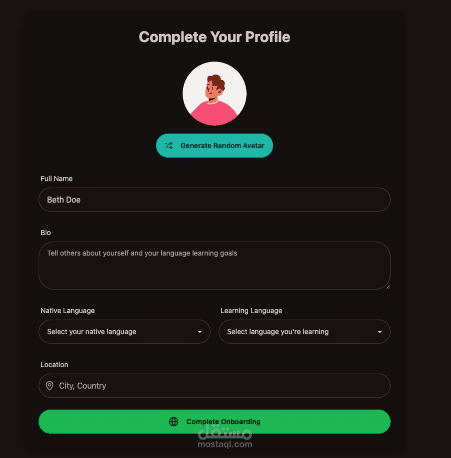This screenshot has height=458, width=451.
Task: Click the Location label
Action: (x=54, y=365)
